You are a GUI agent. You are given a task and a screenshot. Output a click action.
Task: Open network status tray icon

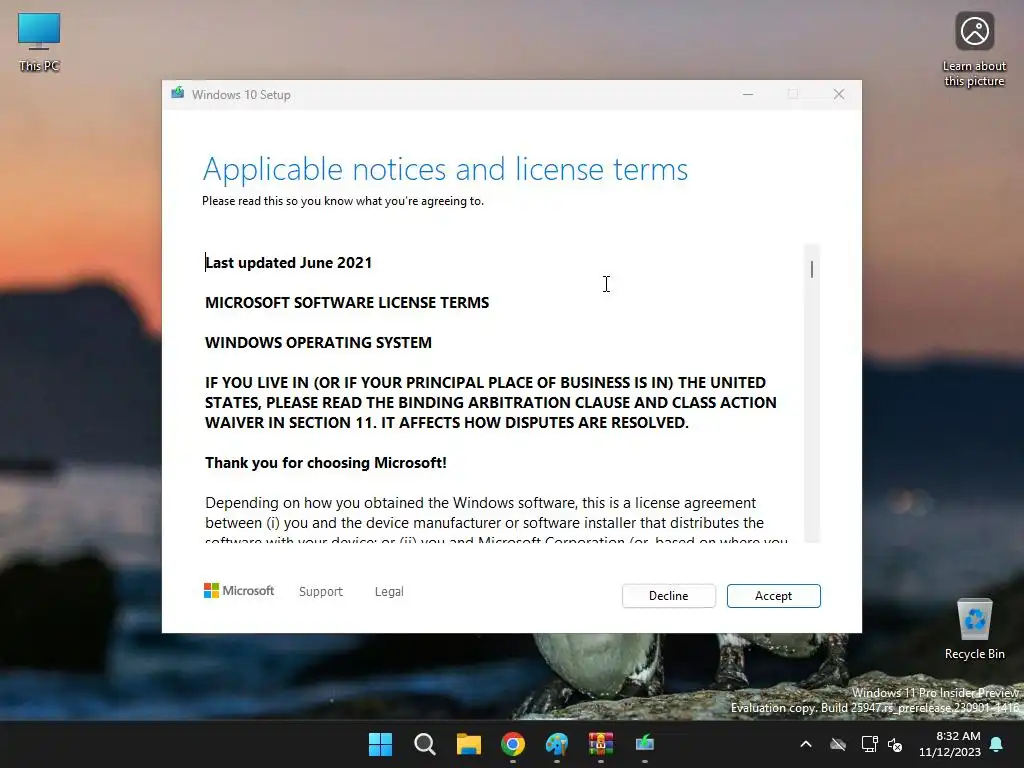869,744
